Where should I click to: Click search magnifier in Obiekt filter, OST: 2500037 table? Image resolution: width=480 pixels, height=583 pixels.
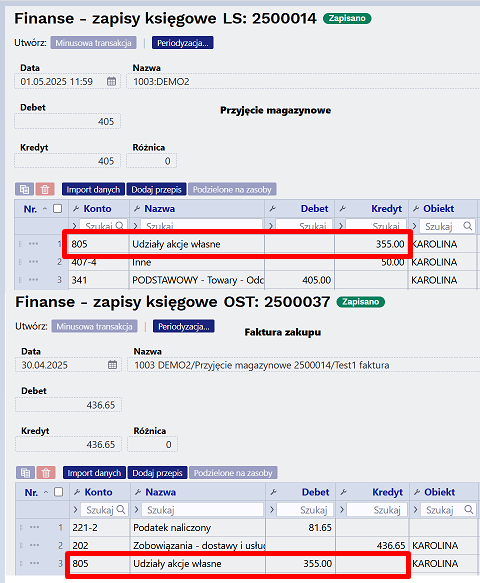click(x=469, y=509)
